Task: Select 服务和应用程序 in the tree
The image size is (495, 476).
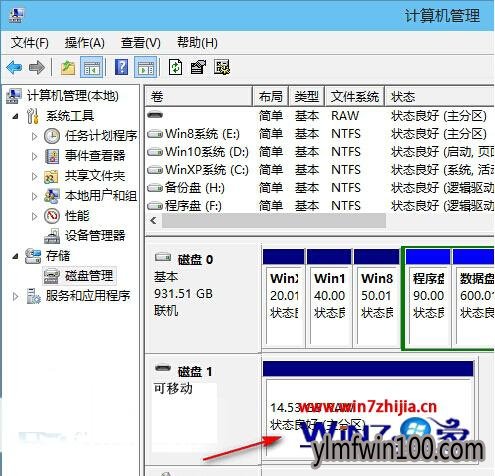Action: point(88,296)
